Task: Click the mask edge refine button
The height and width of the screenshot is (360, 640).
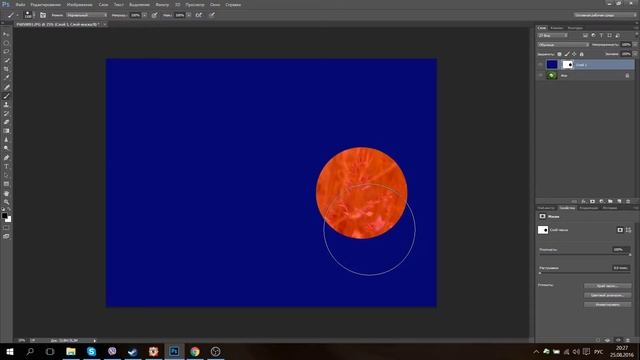Action: click(607, 286)
